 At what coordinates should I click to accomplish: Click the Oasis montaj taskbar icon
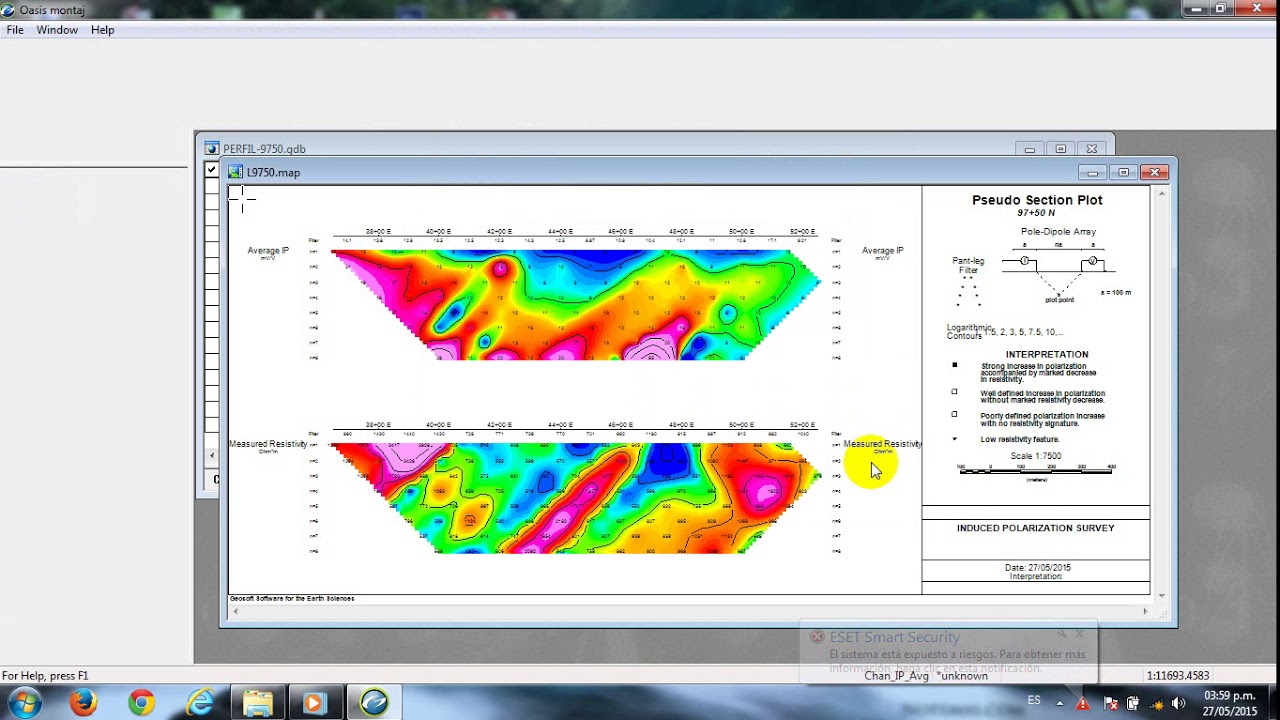tap(374, 703)
